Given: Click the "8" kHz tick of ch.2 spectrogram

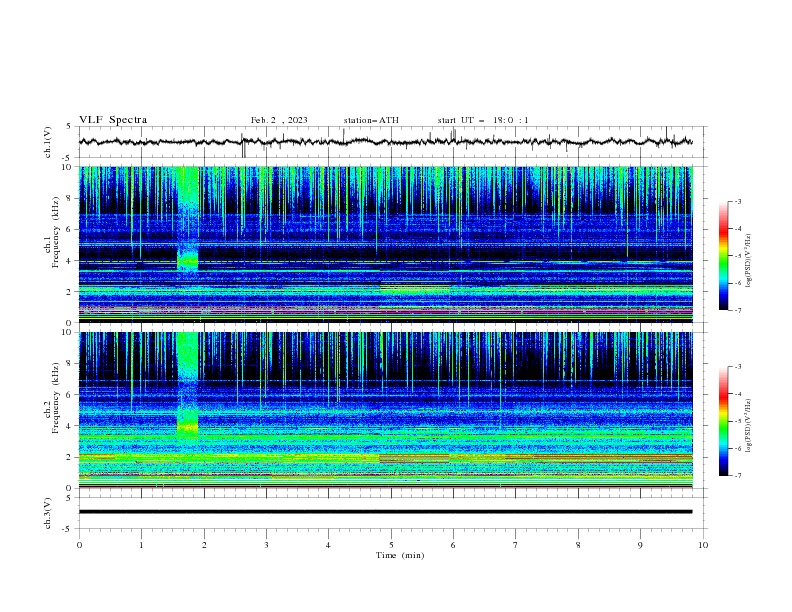Looking at the screenshot, I should 69,364.
